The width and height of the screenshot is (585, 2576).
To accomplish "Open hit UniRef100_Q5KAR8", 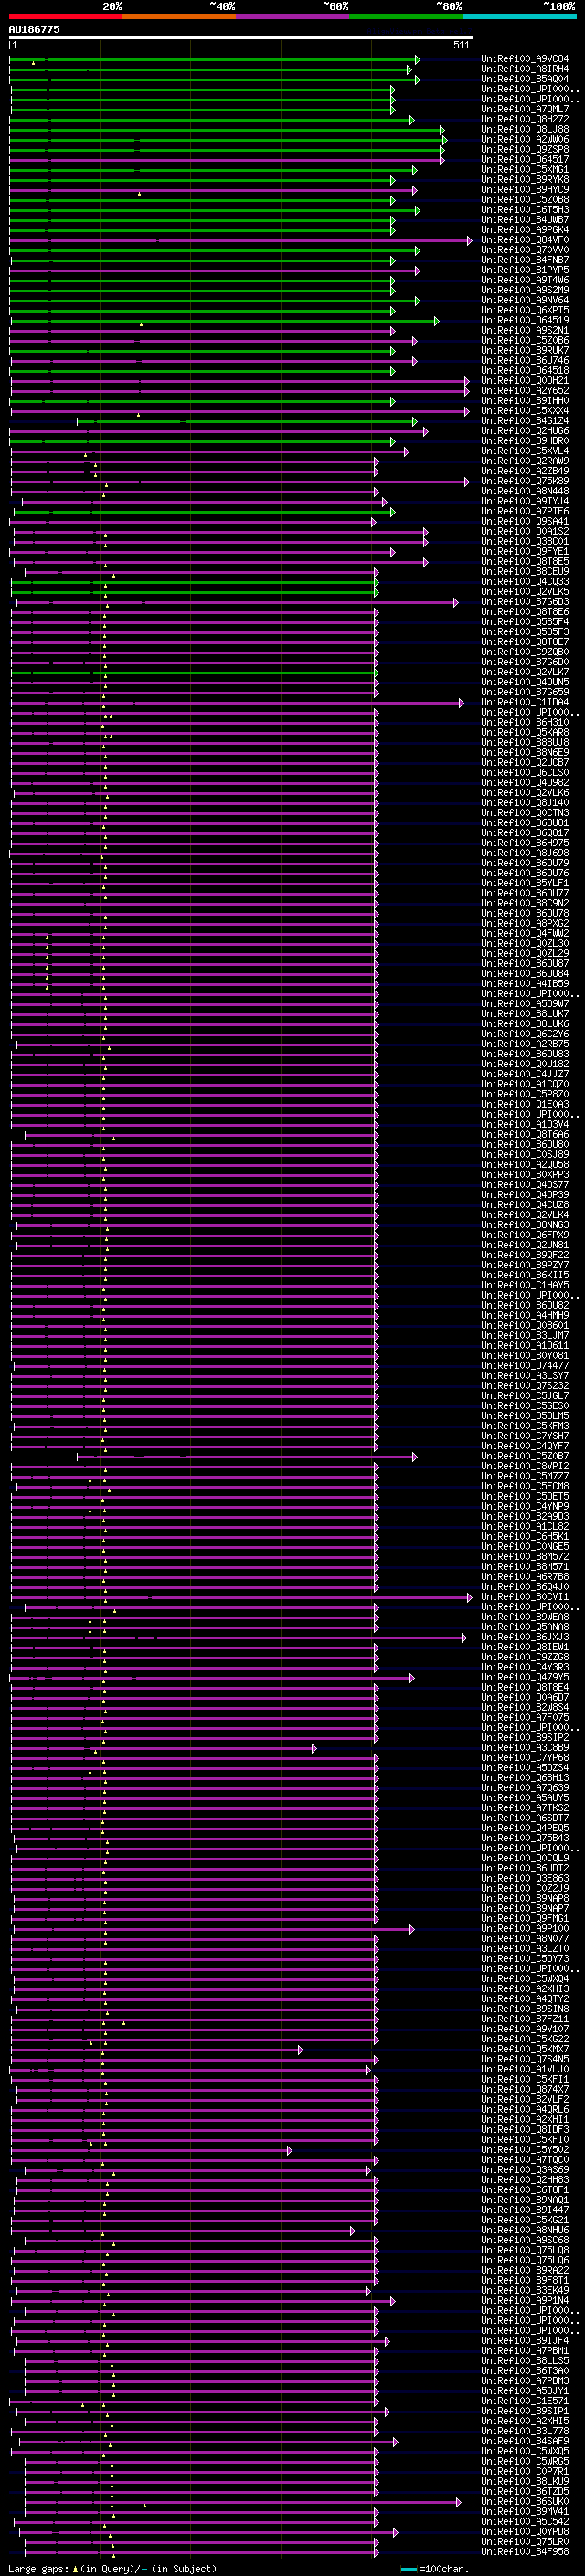I will point(525,733).
